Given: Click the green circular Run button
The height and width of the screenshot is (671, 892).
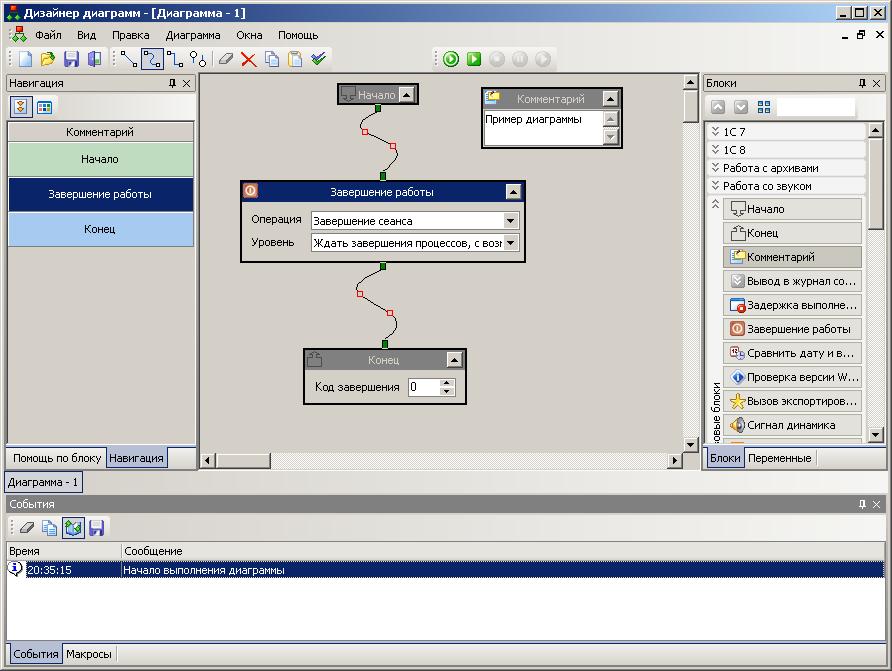Looking at the screenshot, I should (451, 59).
